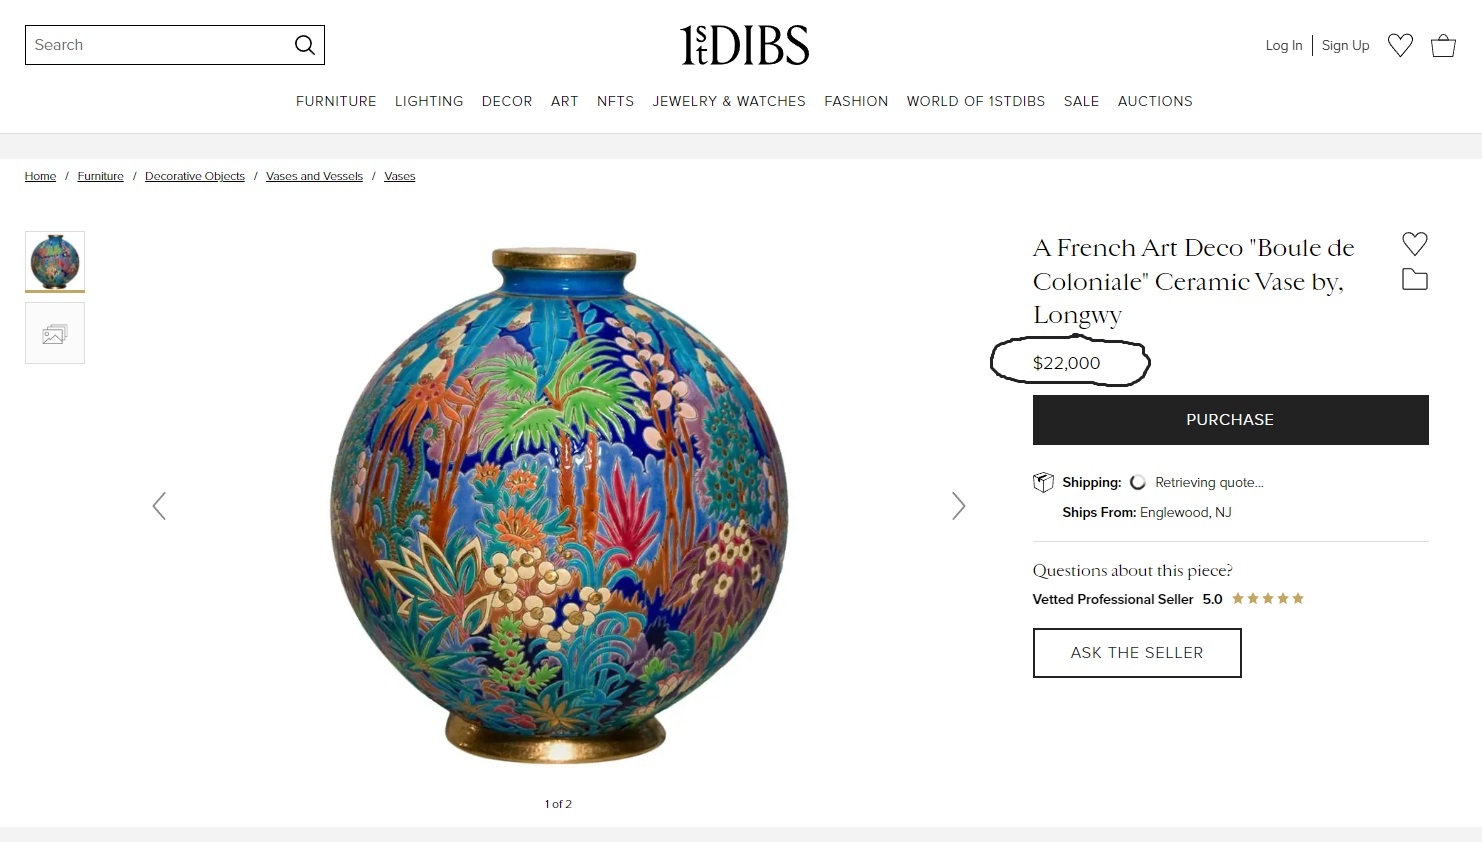Open favorites heart icon in header

point(1400,45)
